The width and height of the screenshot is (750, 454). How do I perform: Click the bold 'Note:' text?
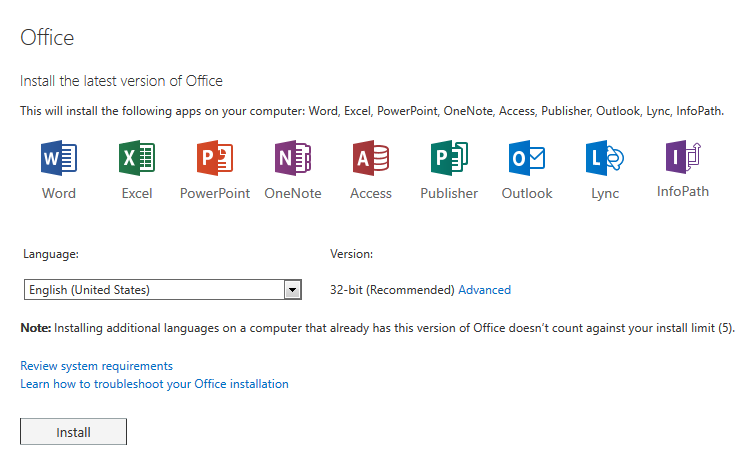[35, 328]
